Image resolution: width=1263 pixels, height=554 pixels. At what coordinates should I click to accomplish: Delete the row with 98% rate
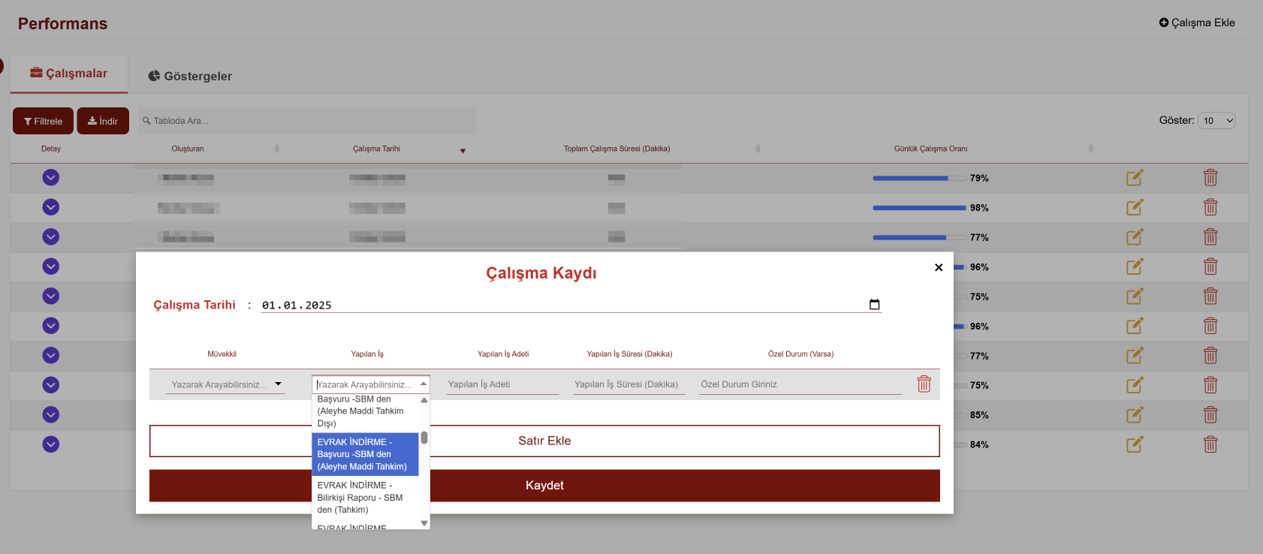pos(1210,207)
